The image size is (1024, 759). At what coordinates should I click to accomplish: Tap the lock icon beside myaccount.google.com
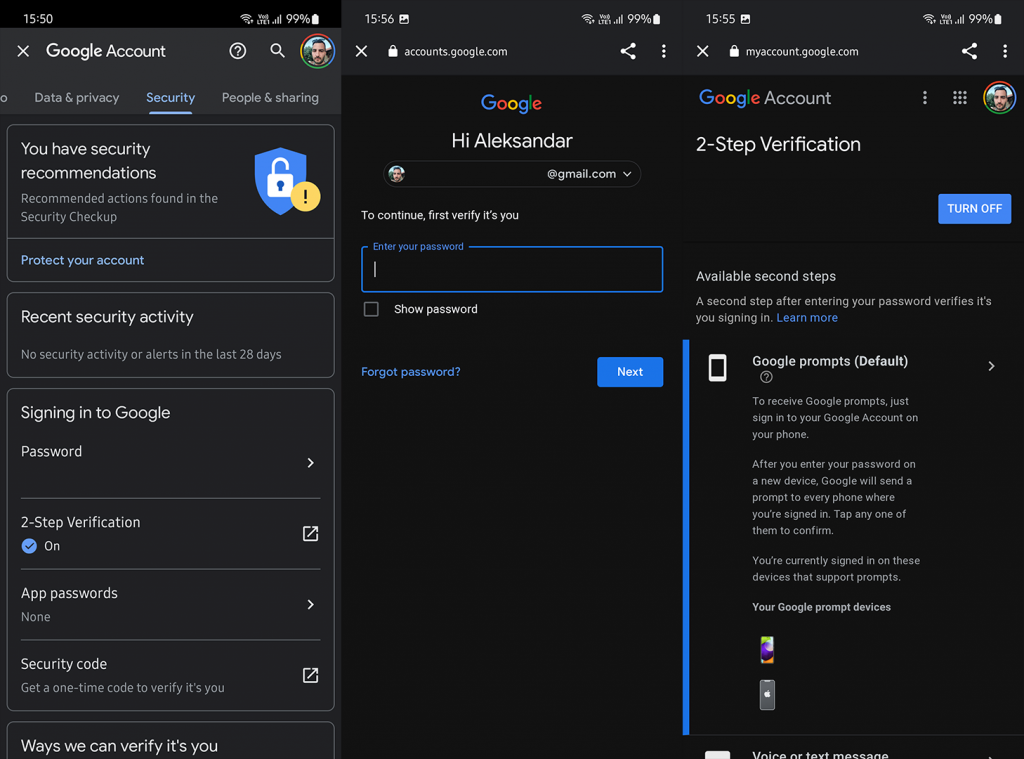click(x=734, y=51)
